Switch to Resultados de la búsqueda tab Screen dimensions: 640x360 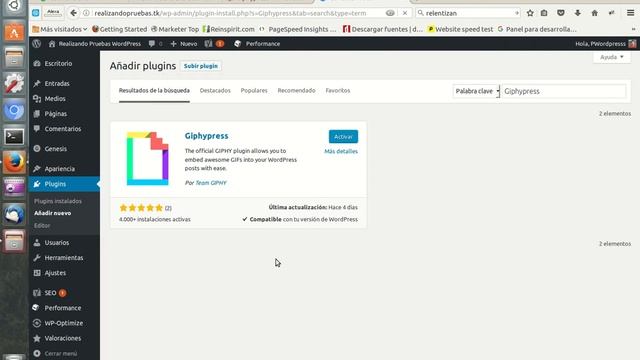[x=154, y=91]
